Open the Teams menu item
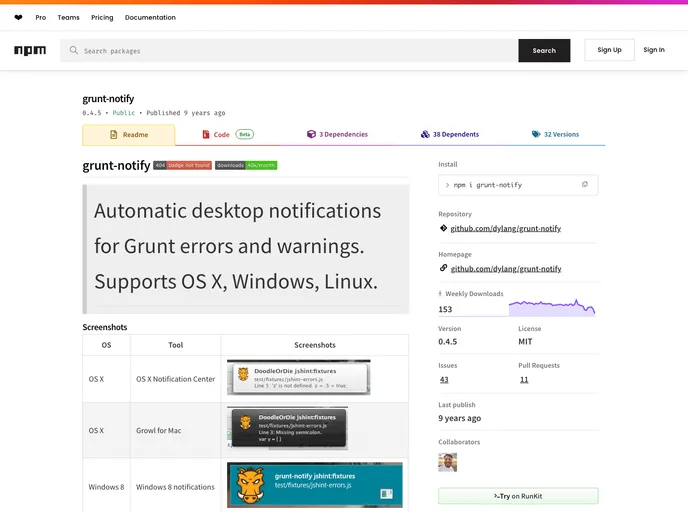The image size is (688, 512). pos(68,18)
